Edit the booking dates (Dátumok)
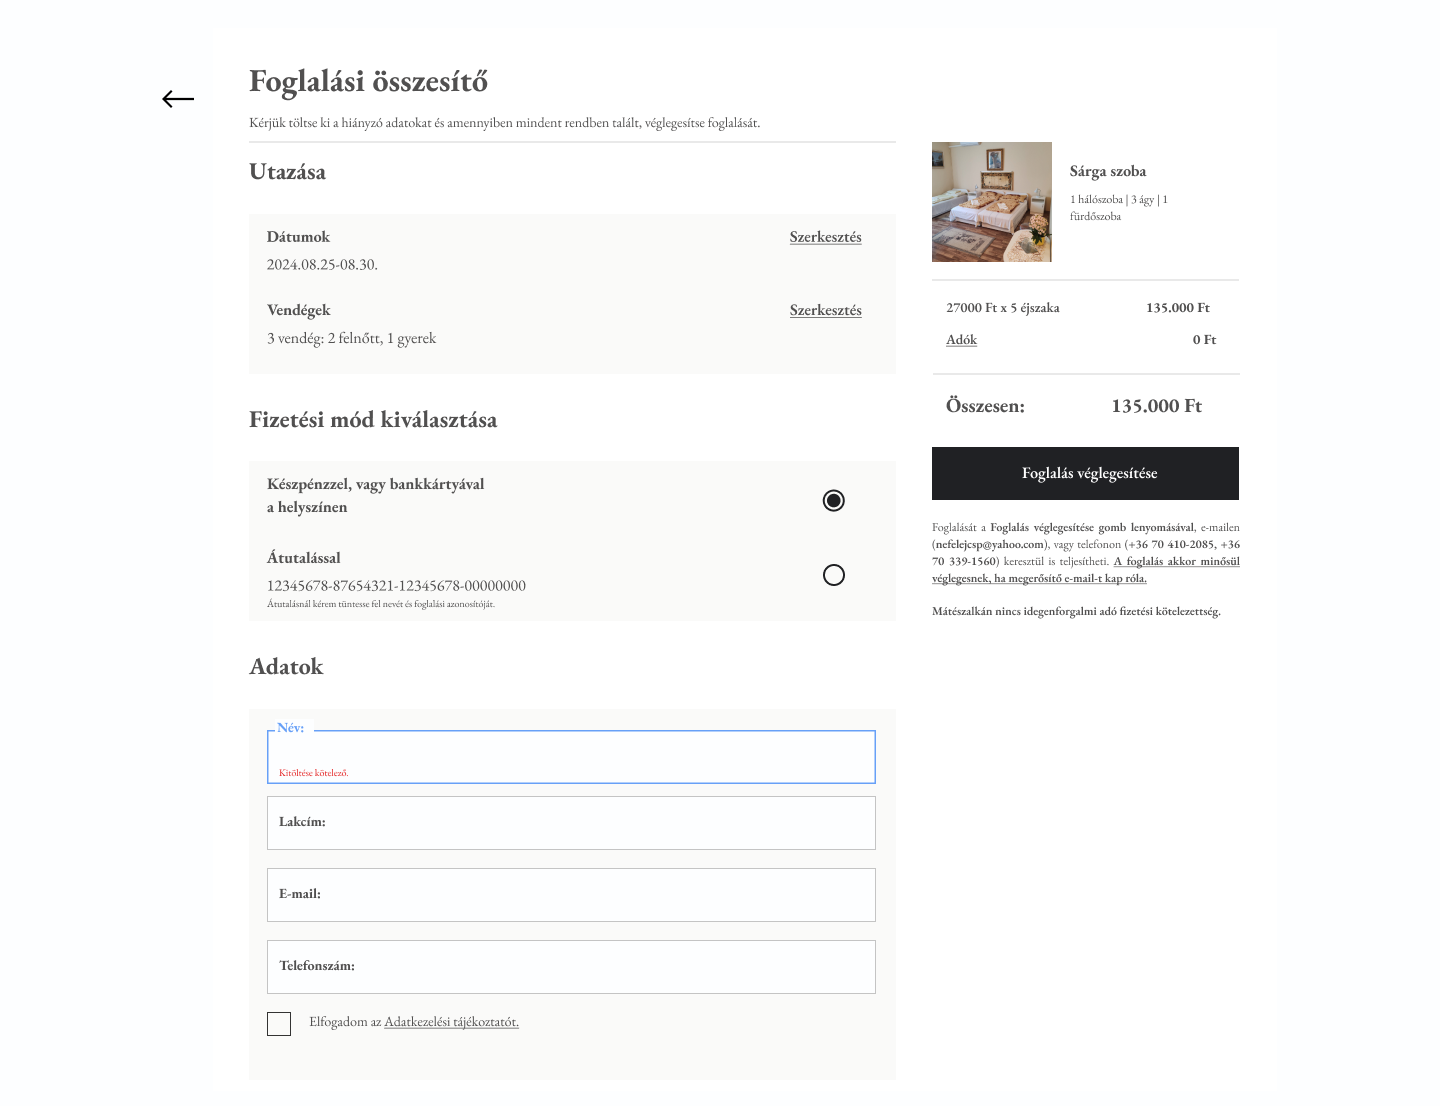 click(x=825, y=237)
